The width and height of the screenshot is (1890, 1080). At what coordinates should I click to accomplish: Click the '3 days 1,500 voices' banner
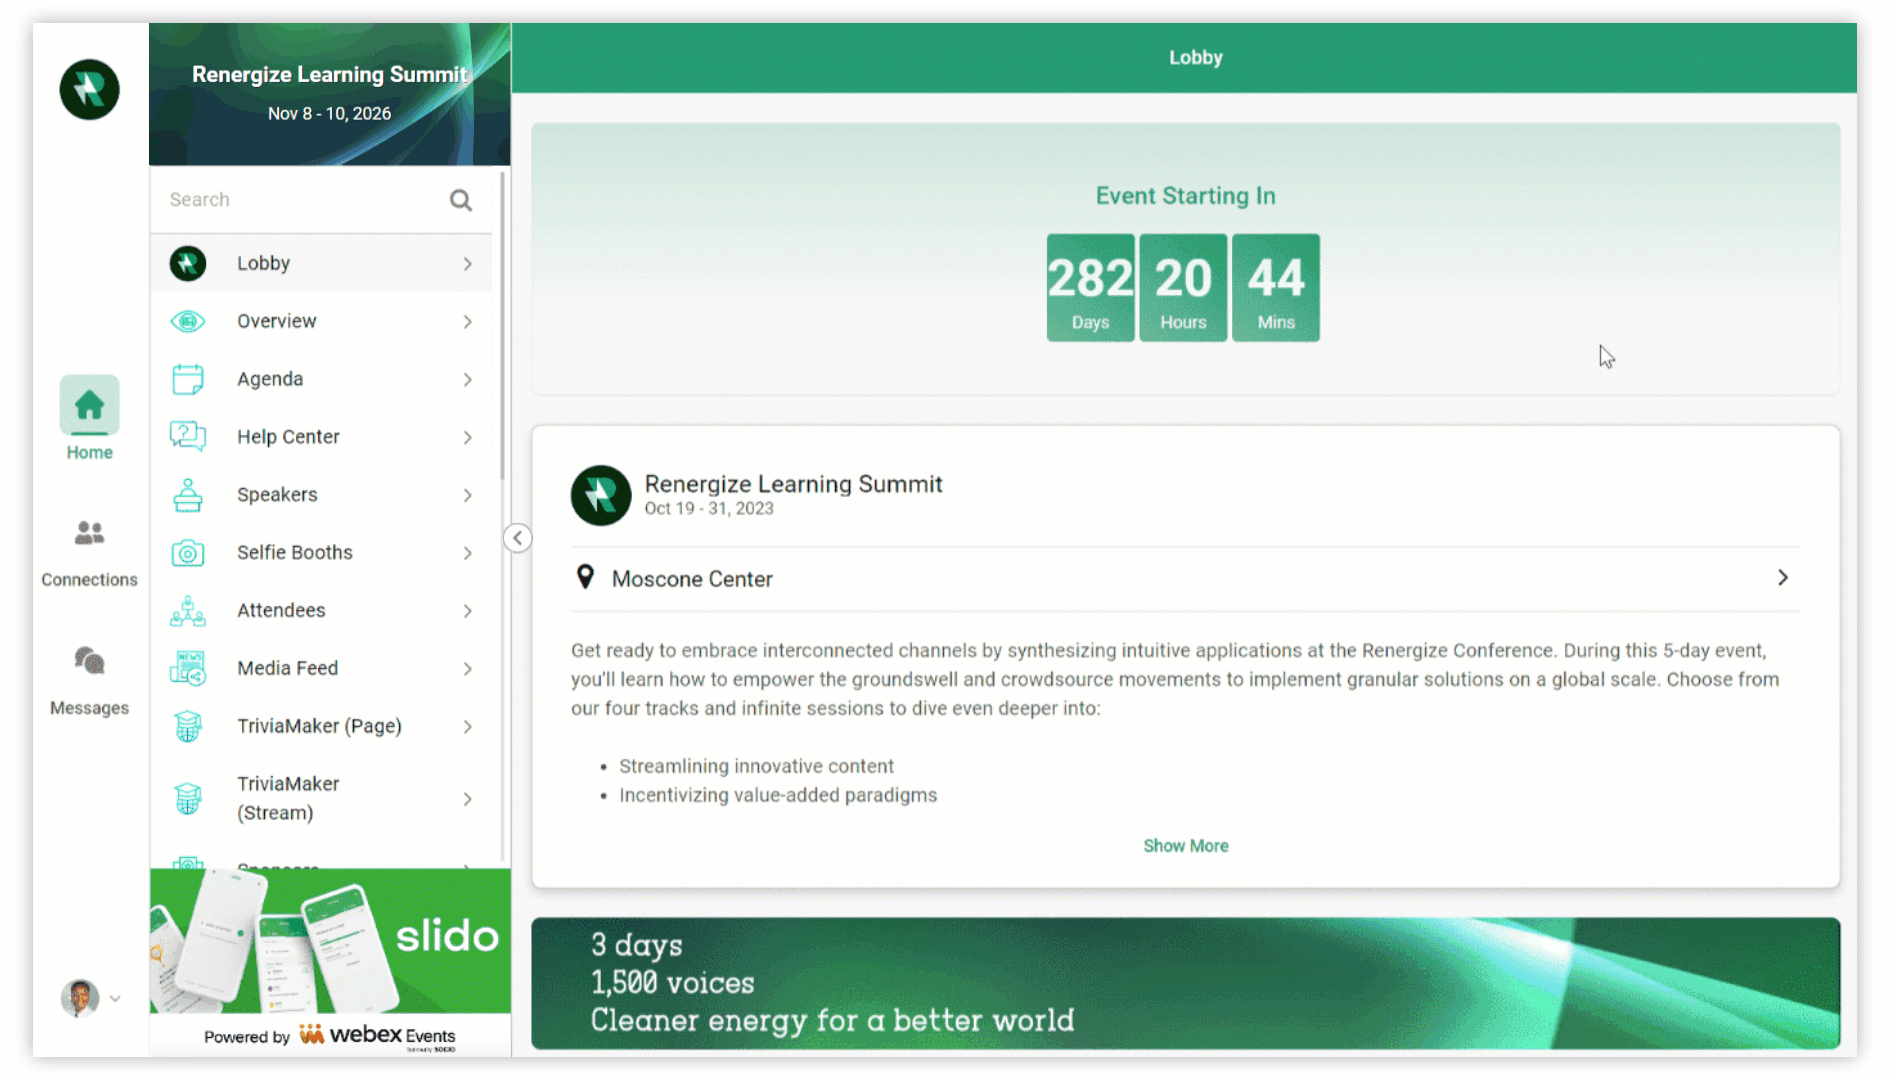pos(1185,983)
